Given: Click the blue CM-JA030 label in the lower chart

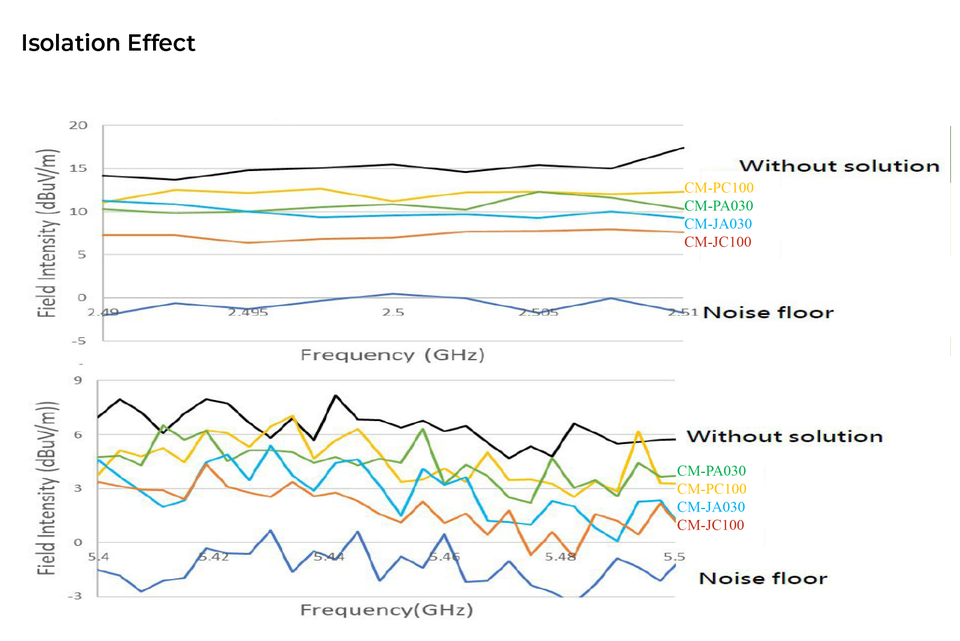Looking at the screenshot, I should click(711, 507).
